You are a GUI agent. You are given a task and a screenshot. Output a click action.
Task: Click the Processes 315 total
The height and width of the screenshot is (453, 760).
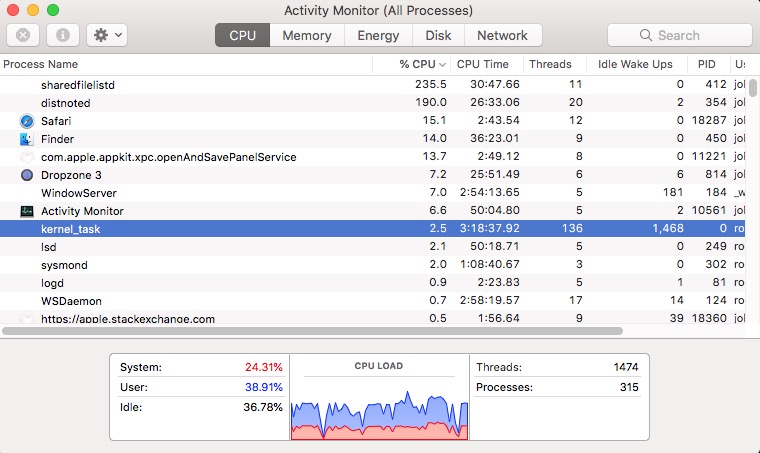(x=629, y=387)
